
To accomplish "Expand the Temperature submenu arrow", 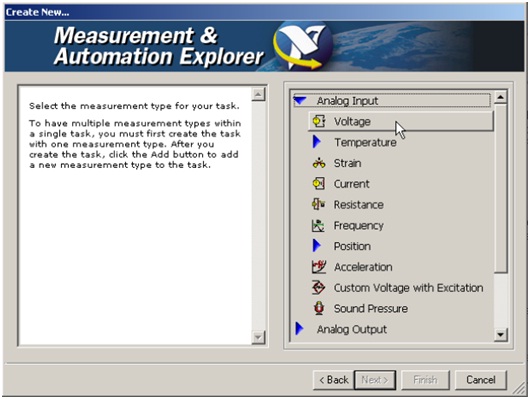I will 317,142.
